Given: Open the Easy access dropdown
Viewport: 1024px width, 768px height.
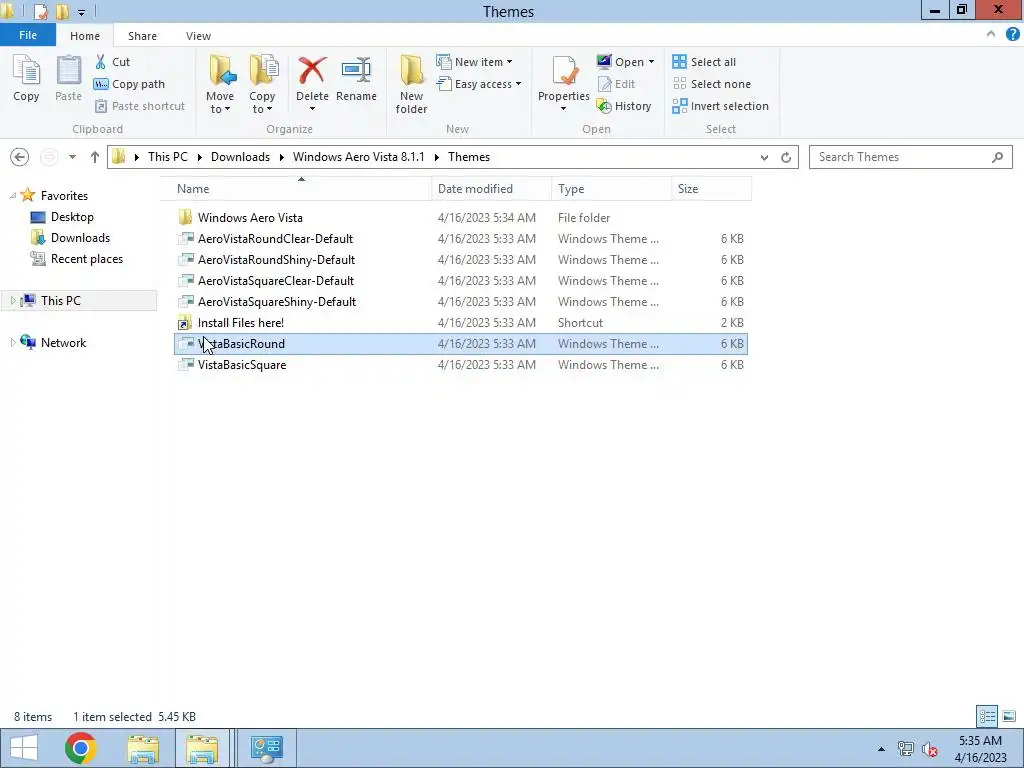Looking at the screenshot, I should click(479, 84).
